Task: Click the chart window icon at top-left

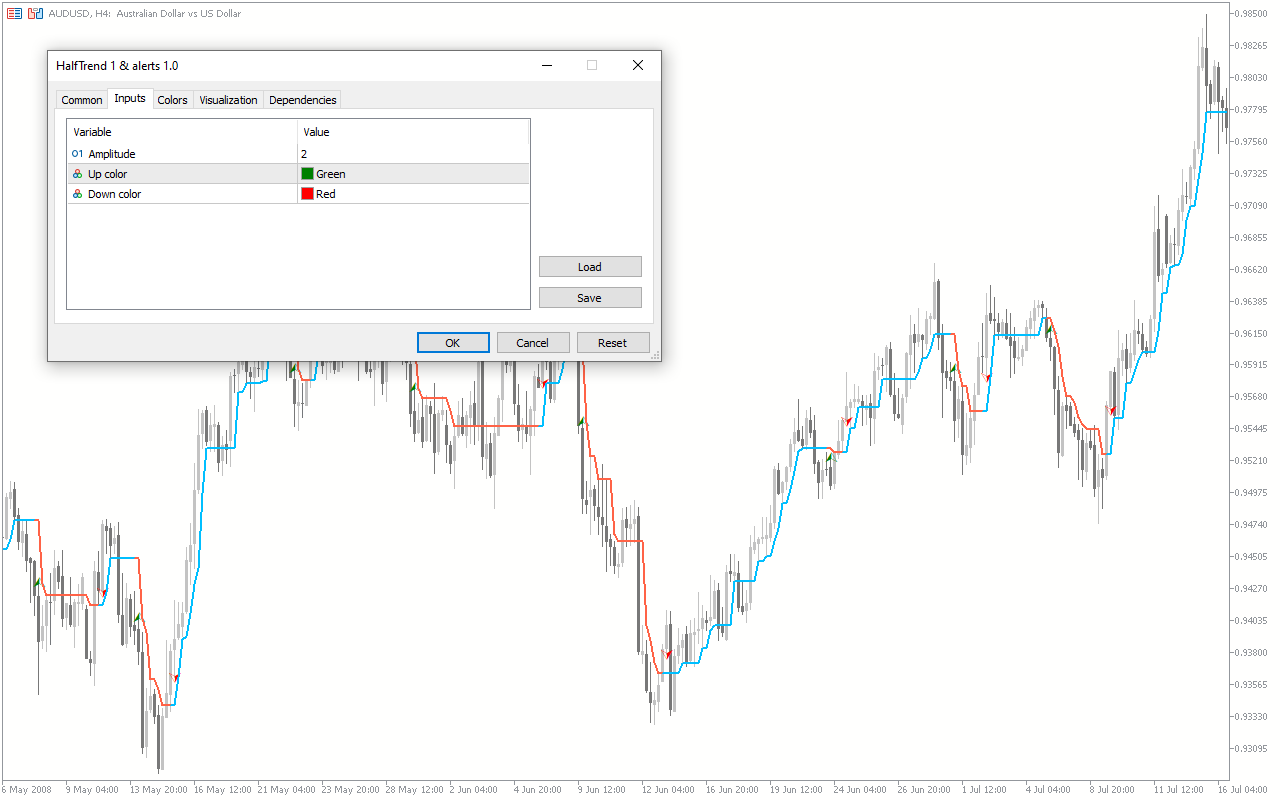Action: point(14,14)
